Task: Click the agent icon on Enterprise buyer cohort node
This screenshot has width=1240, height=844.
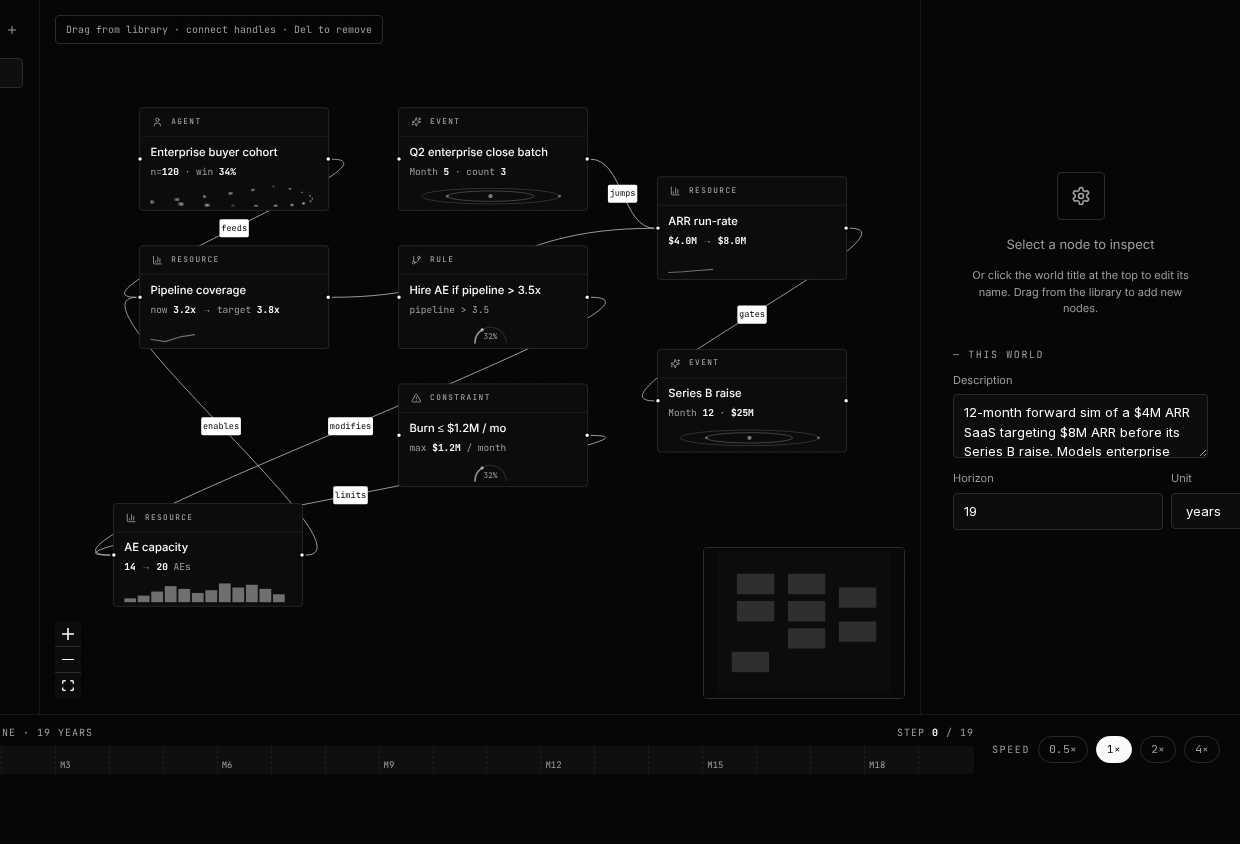Action: click(157, 122)
